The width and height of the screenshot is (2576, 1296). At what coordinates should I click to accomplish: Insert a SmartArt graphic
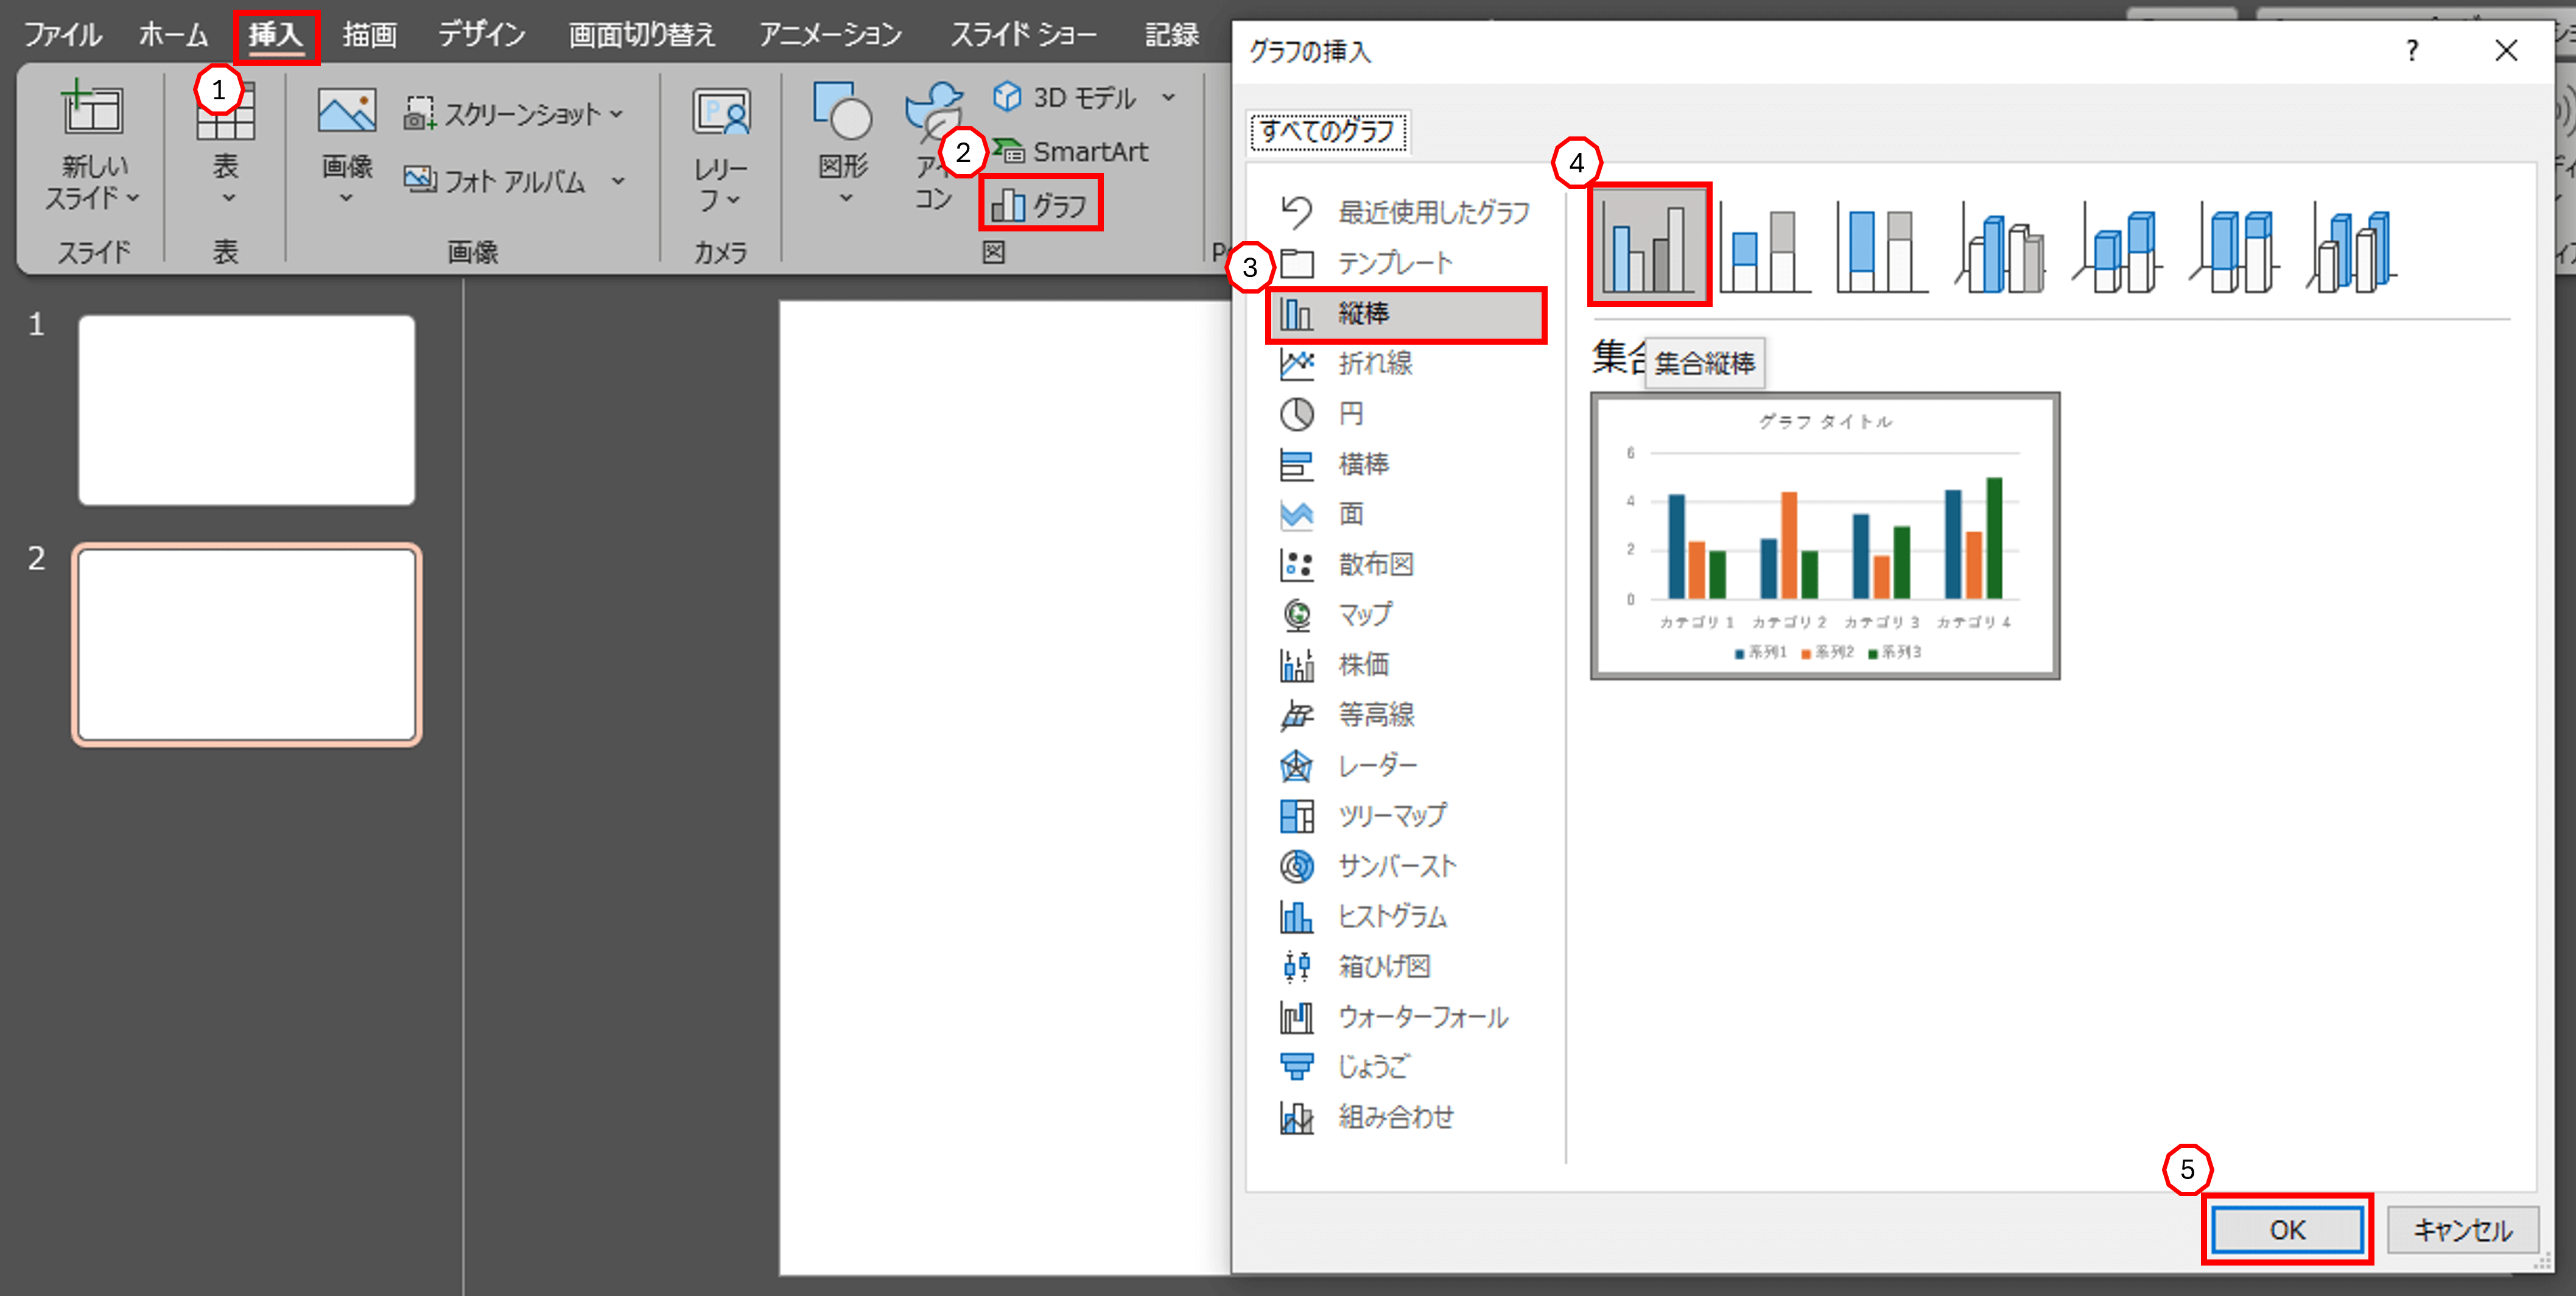tap(1071, 151)
